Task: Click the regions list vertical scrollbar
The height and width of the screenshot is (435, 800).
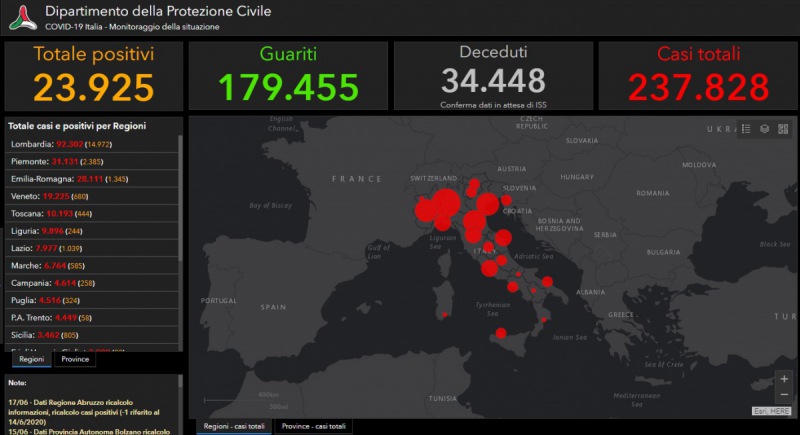Action: pyautogui.click(x=180, y=200)
